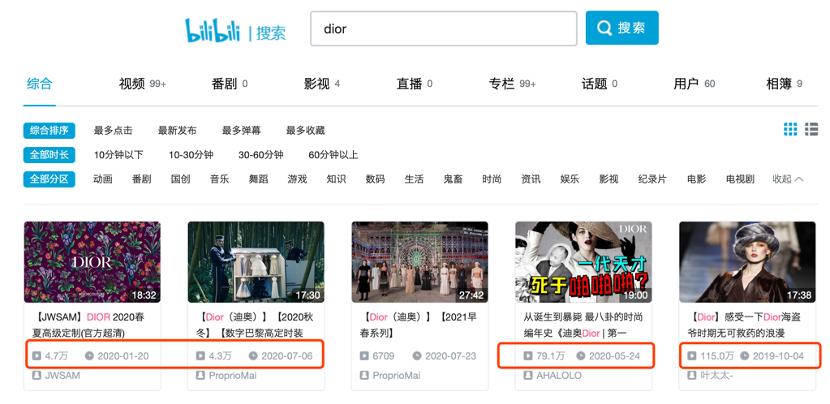
Task: Switch to list view layout icon
Action: pyautogui.click(x=811, y=129)
